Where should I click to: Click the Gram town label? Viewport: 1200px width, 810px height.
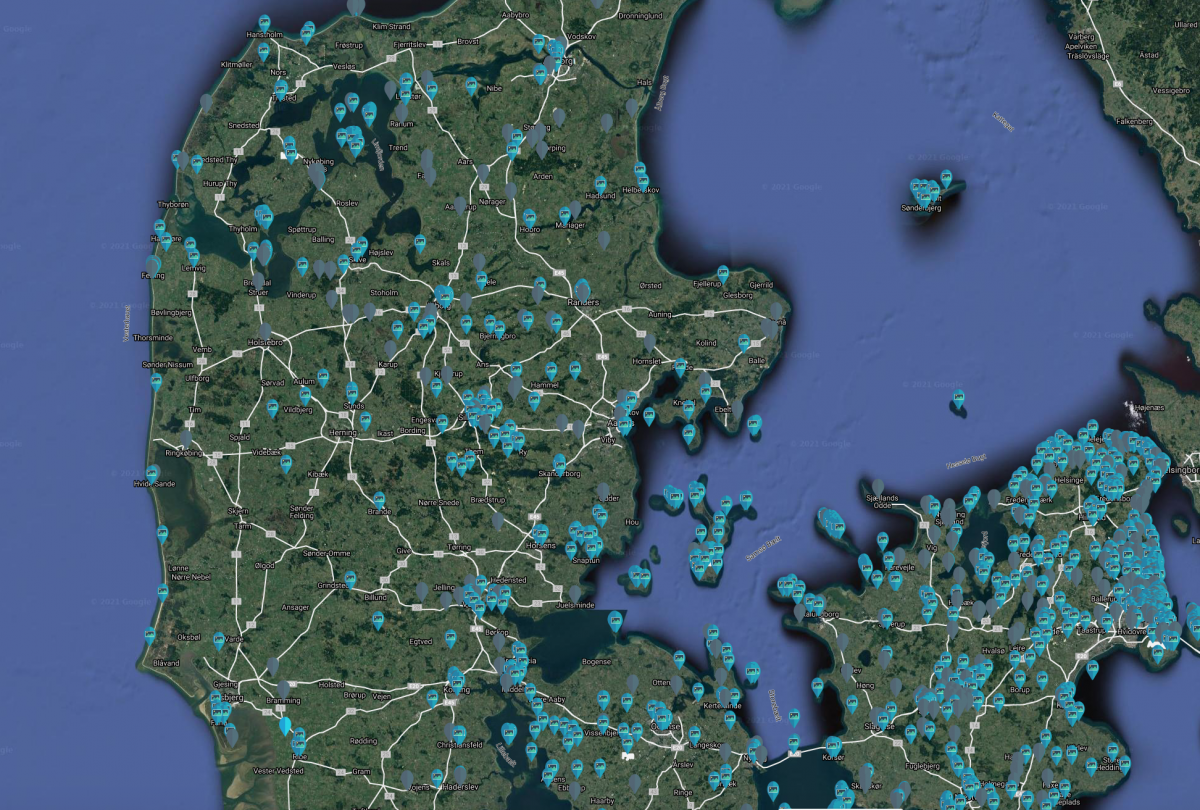tap(361, 772)
